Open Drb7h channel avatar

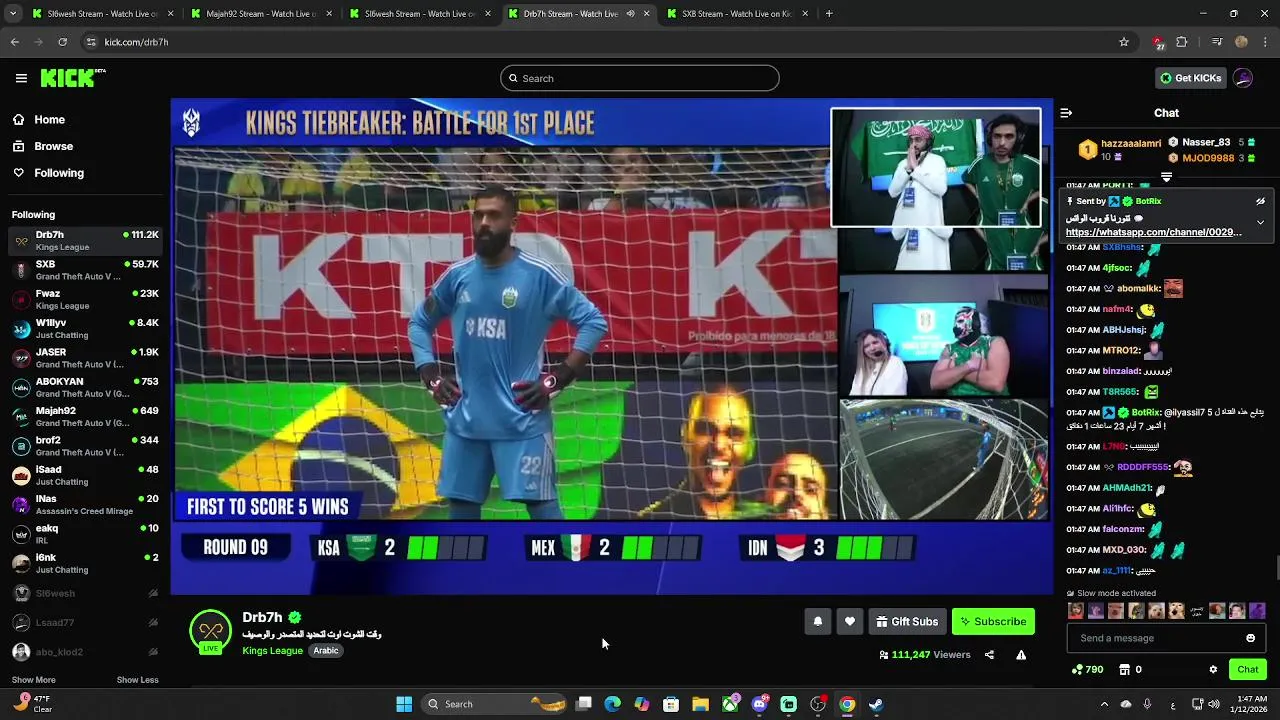coord(210,631)
